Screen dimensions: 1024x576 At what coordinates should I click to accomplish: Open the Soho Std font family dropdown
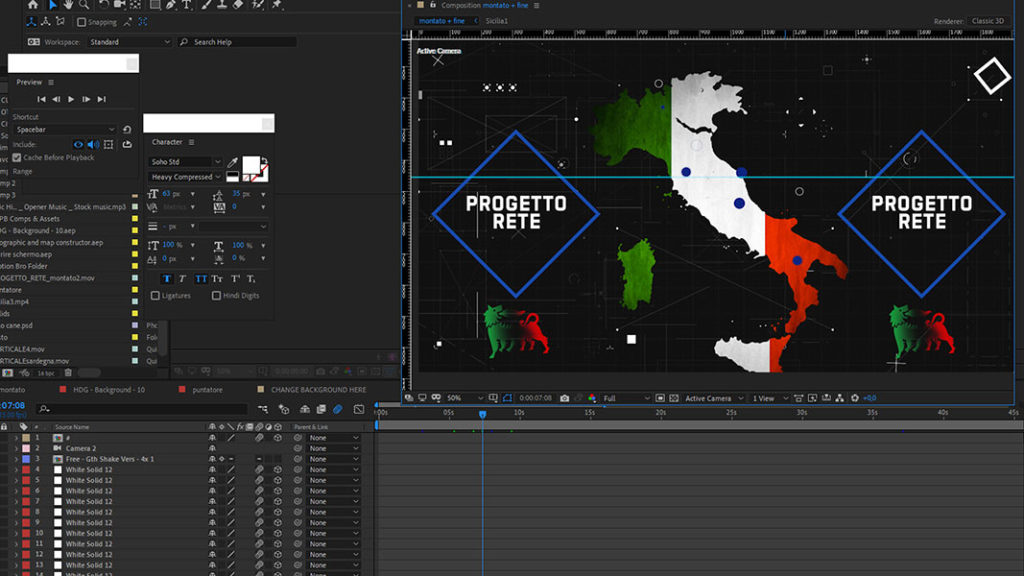pos(185,161)
